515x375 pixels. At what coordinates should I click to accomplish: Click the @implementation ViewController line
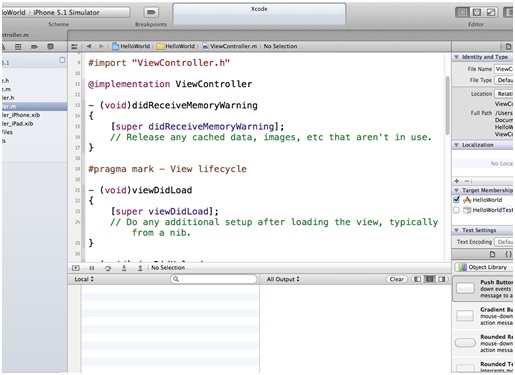(170, 84)
